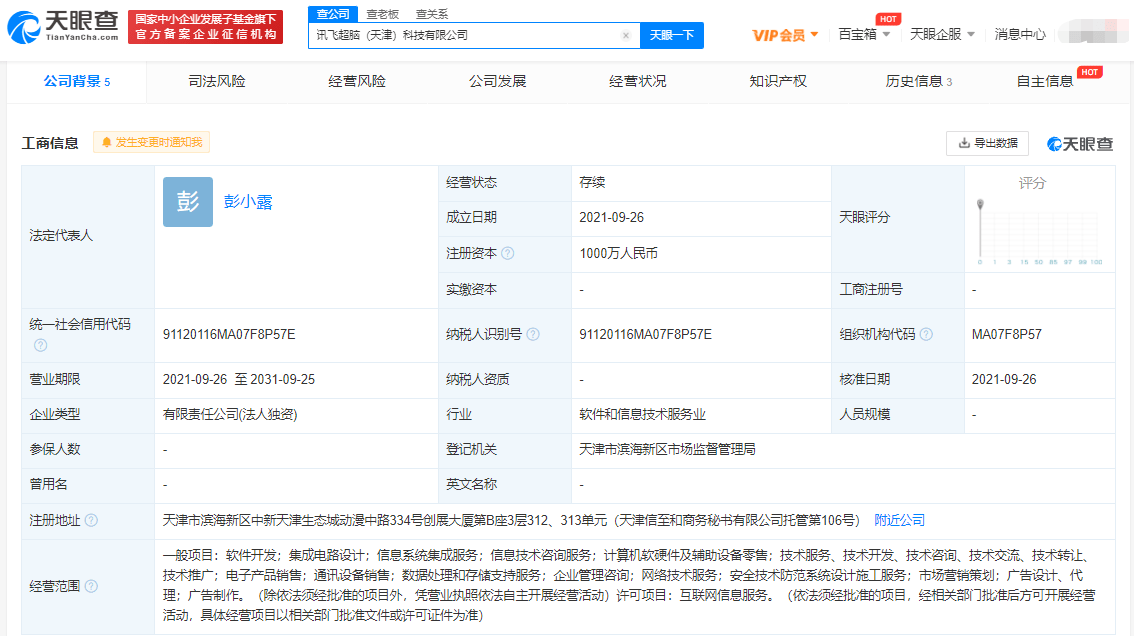
Task: Open the 附近公司 nearby companies link
Action: [899, 520]
